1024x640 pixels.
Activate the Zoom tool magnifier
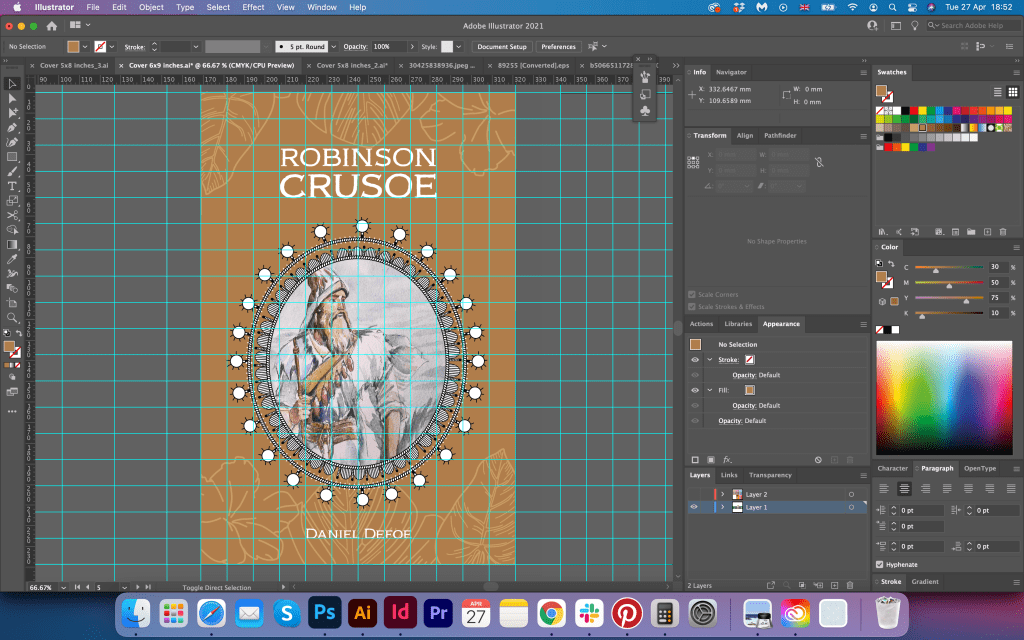point(13,317)
